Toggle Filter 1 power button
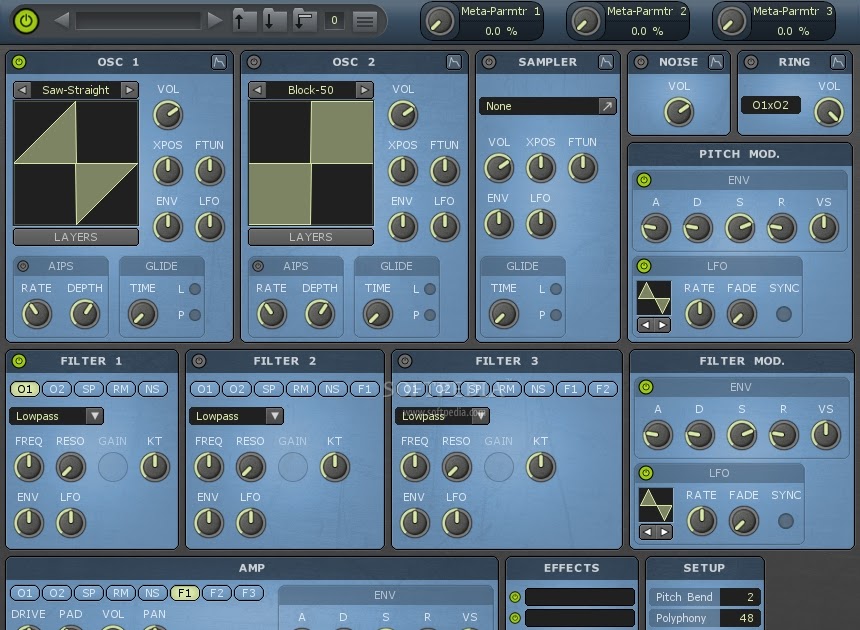Screen dimensions: 860x630 (19, 361)
